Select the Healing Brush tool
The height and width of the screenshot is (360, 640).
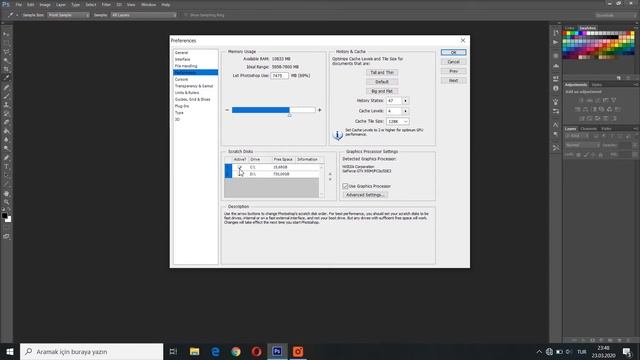pyautogui.click(x=7, y=87)
